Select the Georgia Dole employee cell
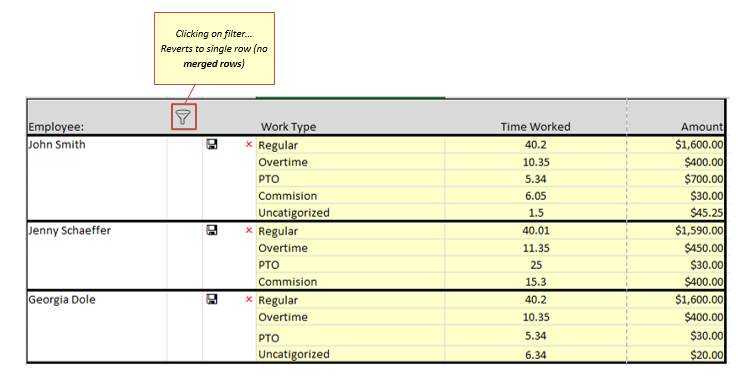The image size is (750, 380). 97,326
